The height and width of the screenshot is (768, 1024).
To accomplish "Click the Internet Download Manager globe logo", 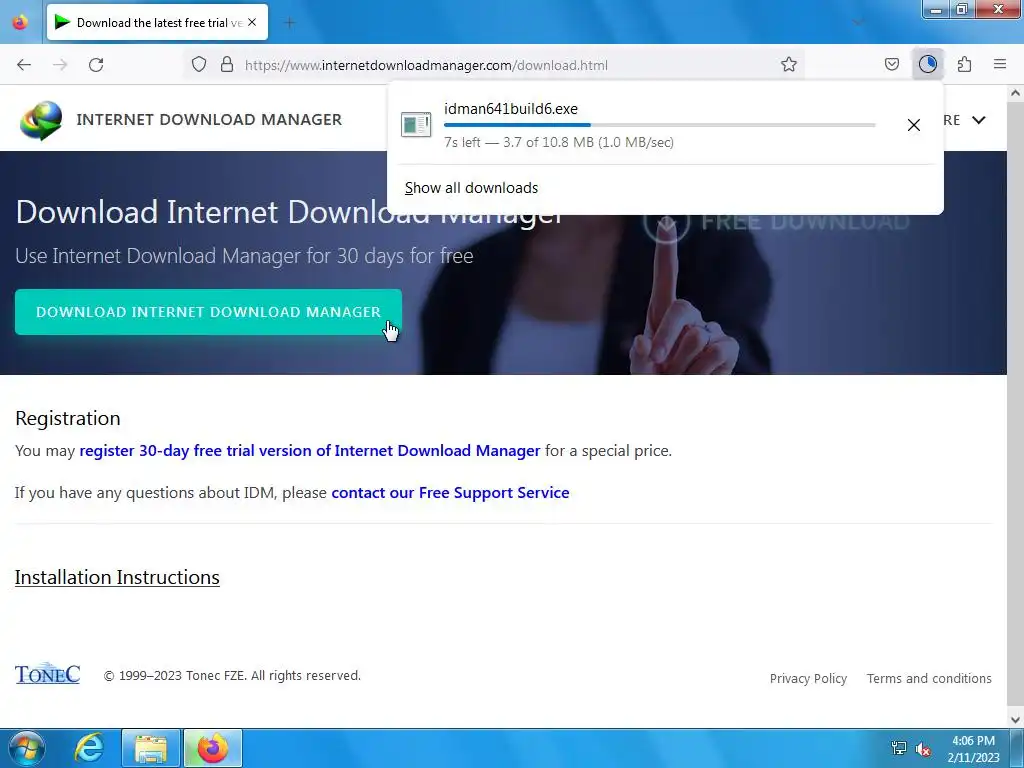I will coord(41,120).
